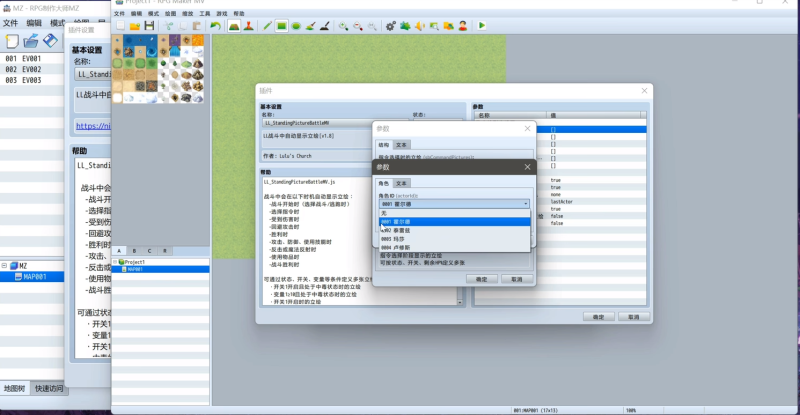Open Plugin Manager puzzle piece icon
Screen dimensions: 800x415
coord(405,26)
